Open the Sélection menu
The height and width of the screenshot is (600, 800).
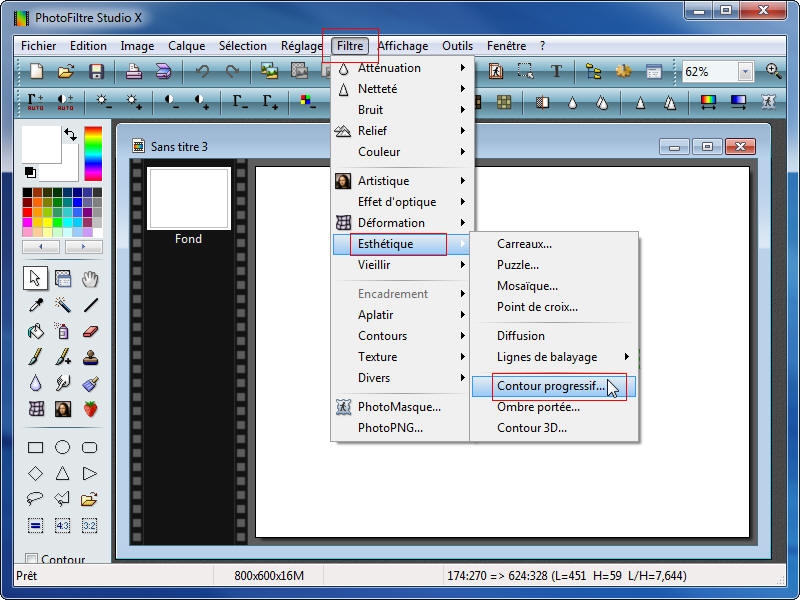[x=242, y=46]
